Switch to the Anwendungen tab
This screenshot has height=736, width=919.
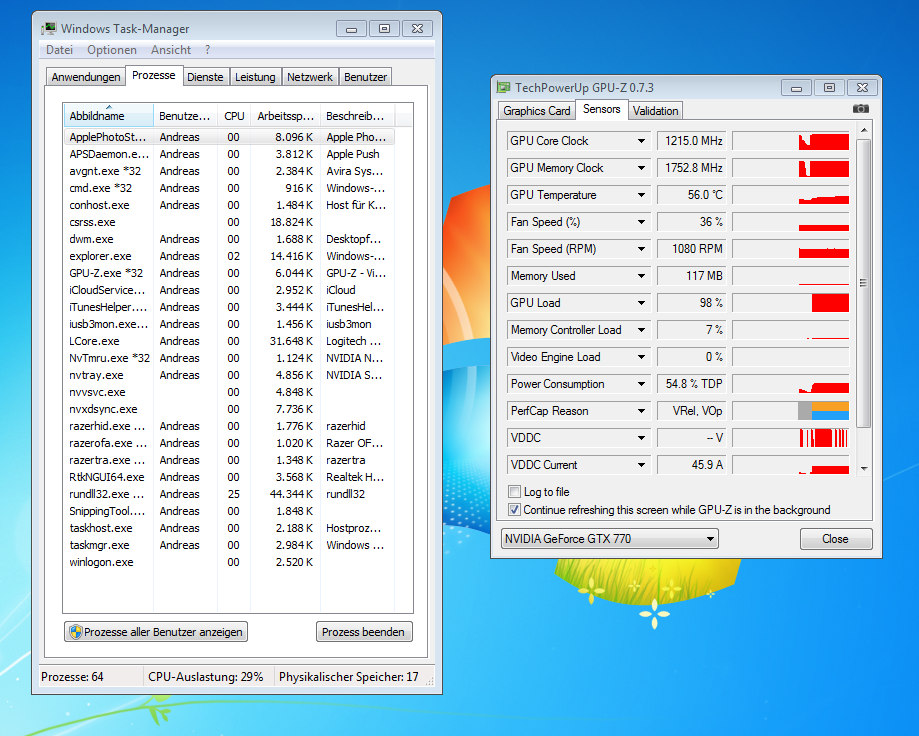tap(86, 77)
